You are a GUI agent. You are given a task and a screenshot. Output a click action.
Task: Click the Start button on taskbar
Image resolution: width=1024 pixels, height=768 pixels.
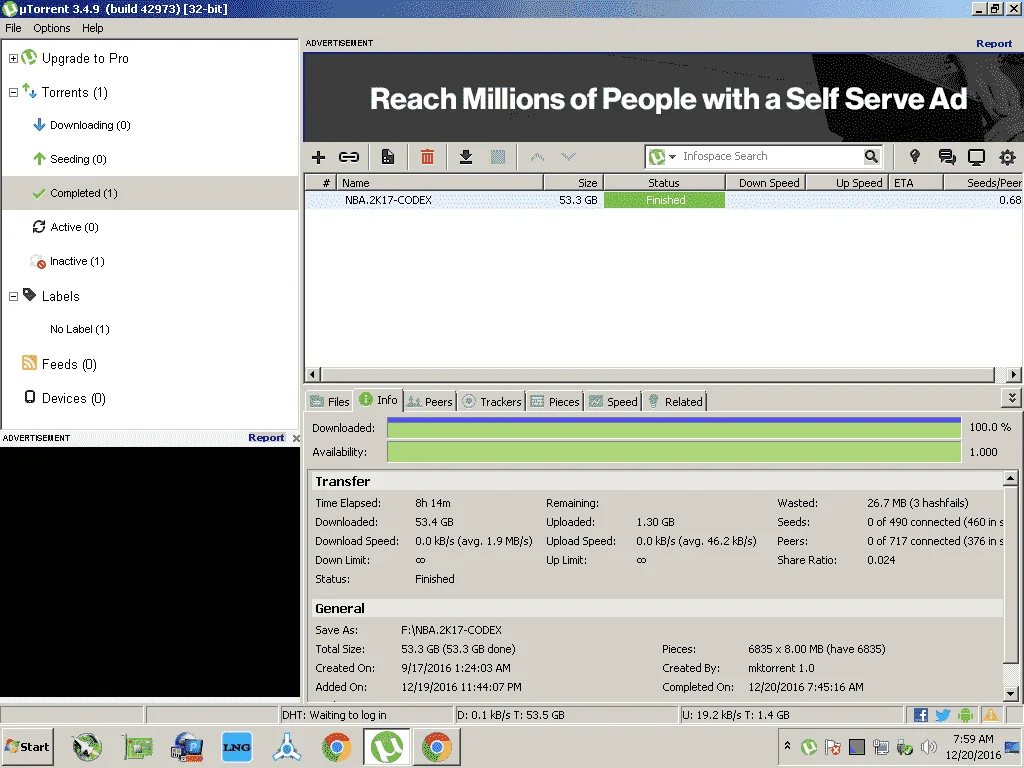click(x=27, y=747)
